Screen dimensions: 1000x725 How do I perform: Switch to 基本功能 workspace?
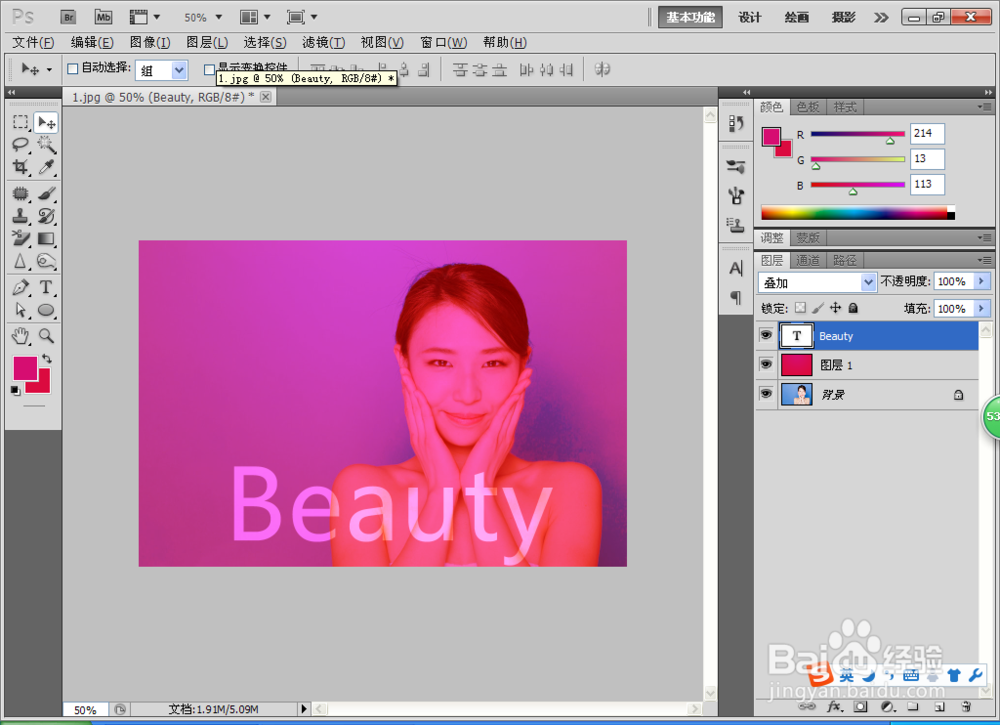[x=691, y=17]
